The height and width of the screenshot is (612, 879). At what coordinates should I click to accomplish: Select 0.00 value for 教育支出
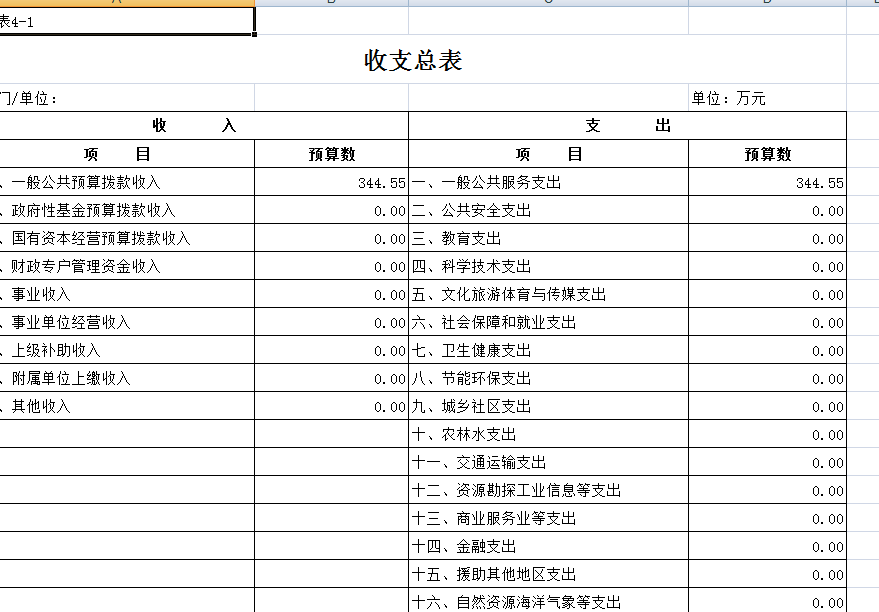767,238
